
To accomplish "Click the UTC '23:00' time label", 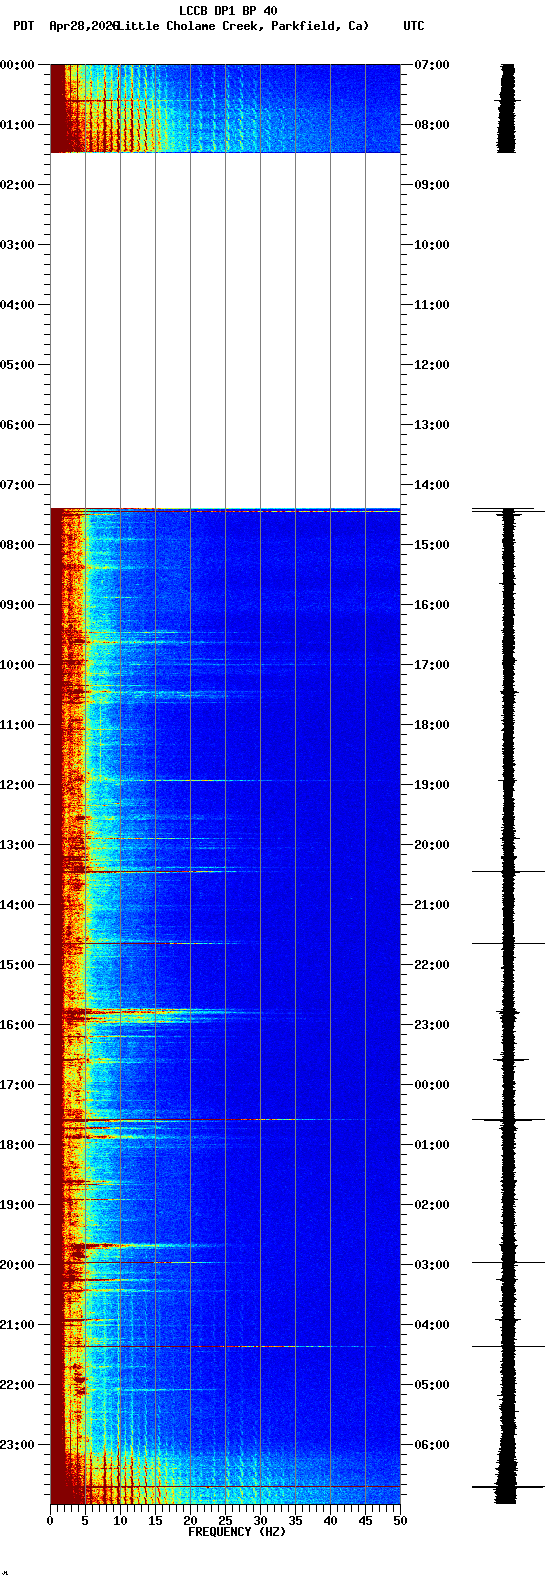I will 431,1025.
